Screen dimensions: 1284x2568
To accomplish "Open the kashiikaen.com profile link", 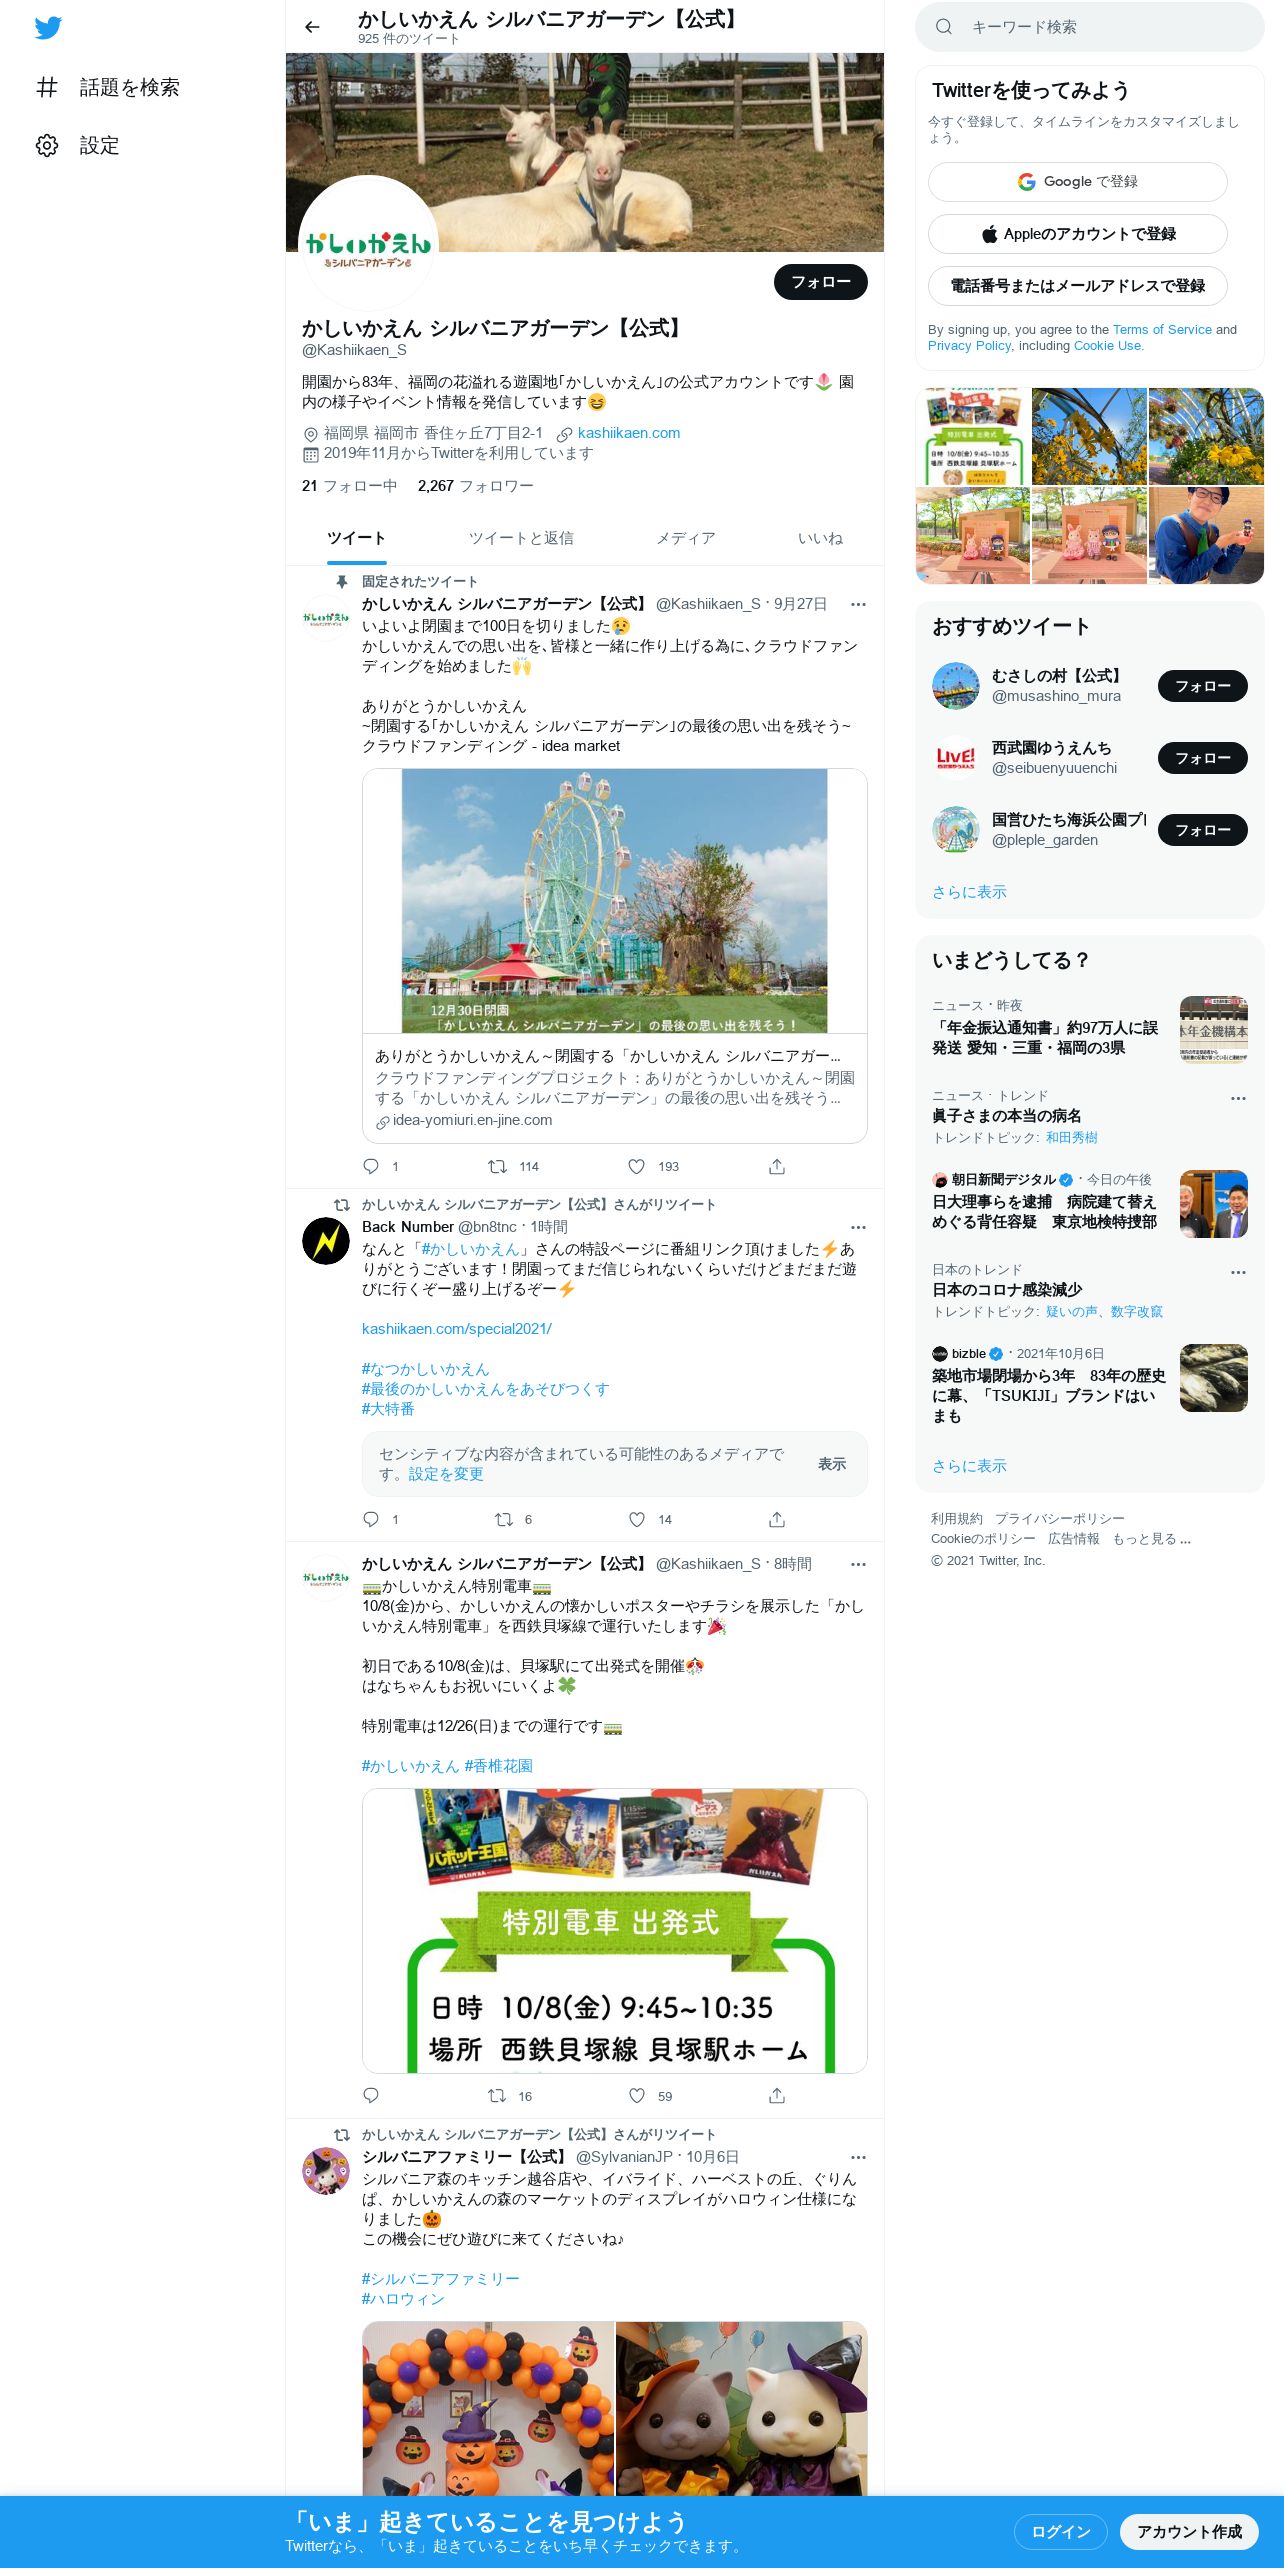I will point(629,433).
